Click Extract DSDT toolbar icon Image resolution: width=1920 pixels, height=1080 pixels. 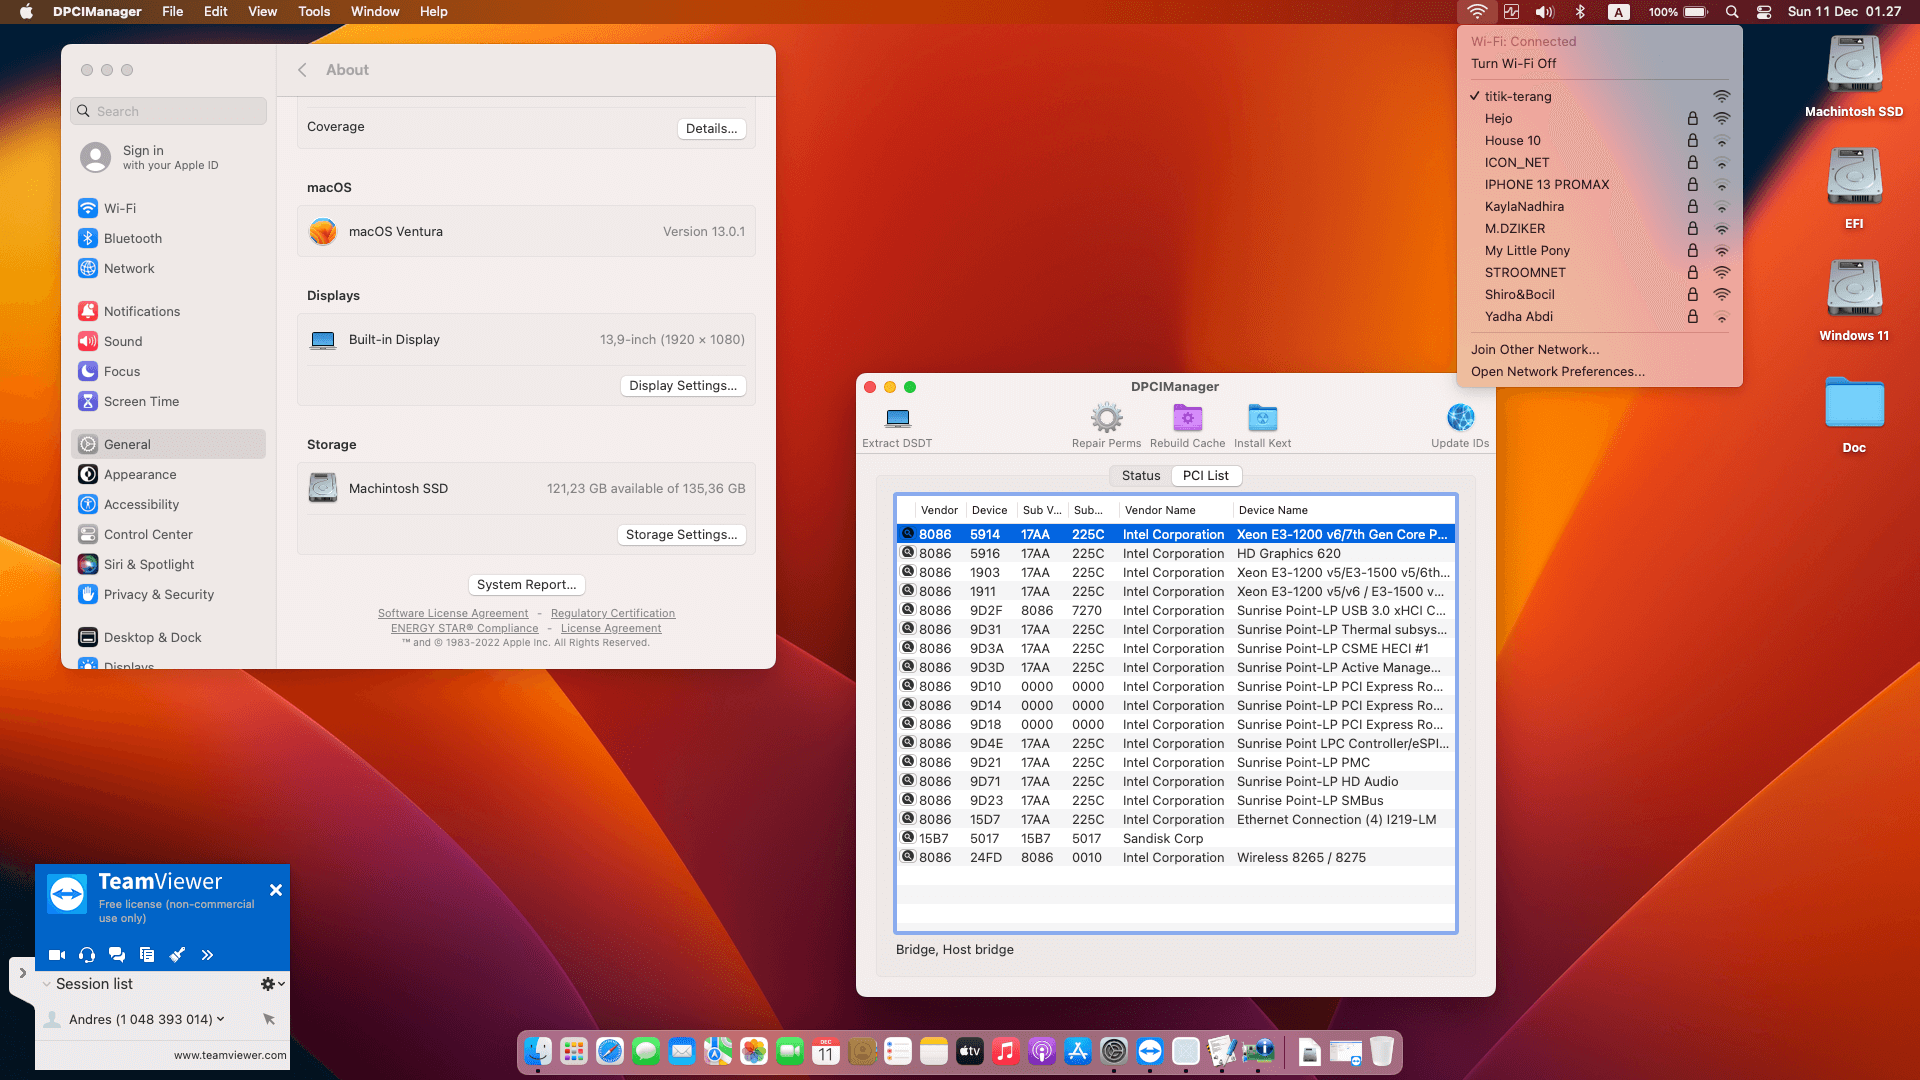point(897,418)
